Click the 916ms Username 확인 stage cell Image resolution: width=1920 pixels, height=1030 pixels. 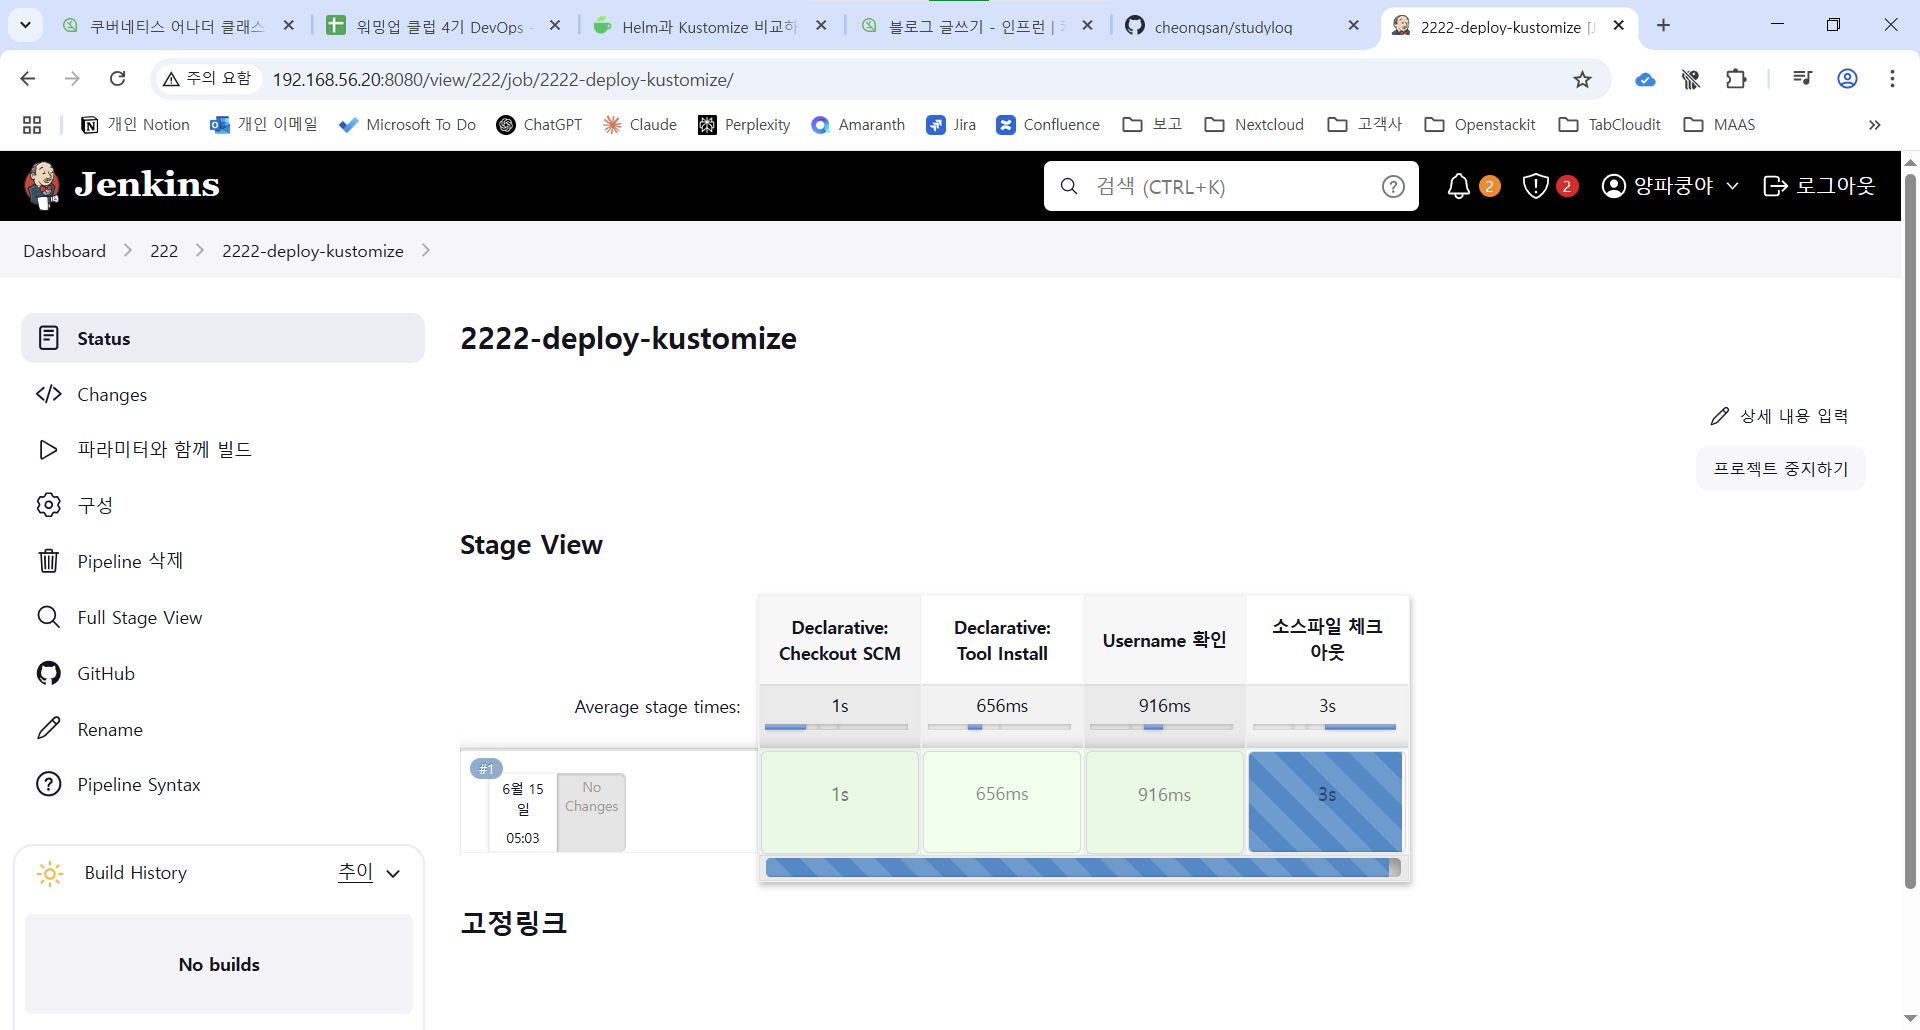pyautogui.click(x=1164, y=802)
